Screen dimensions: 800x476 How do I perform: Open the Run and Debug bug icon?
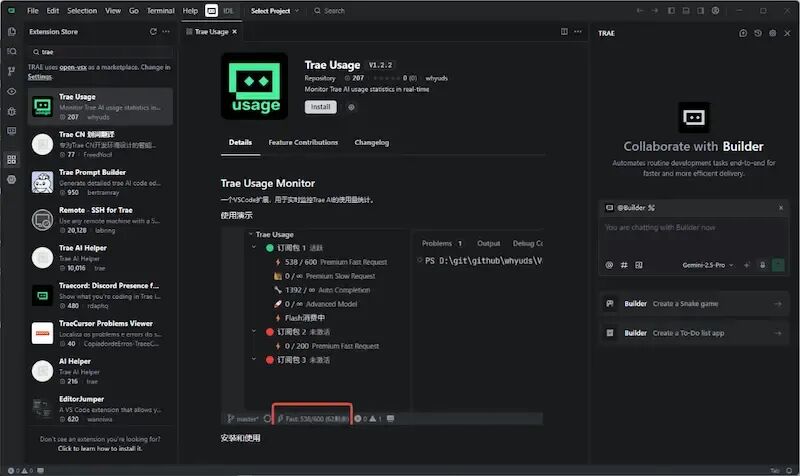11,111
